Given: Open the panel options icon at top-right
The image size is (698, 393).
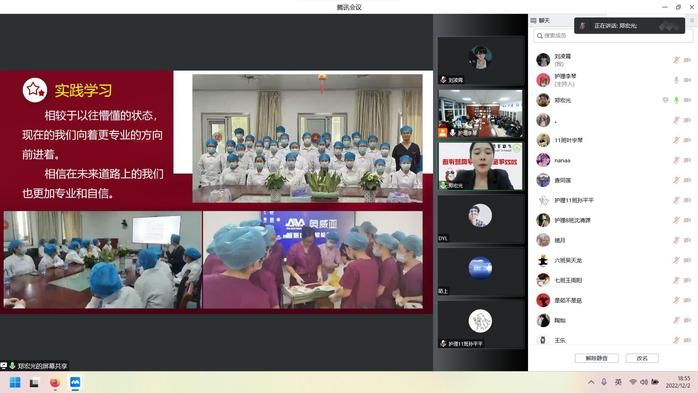Looking at the screenshot, I should tap(691, 20).
